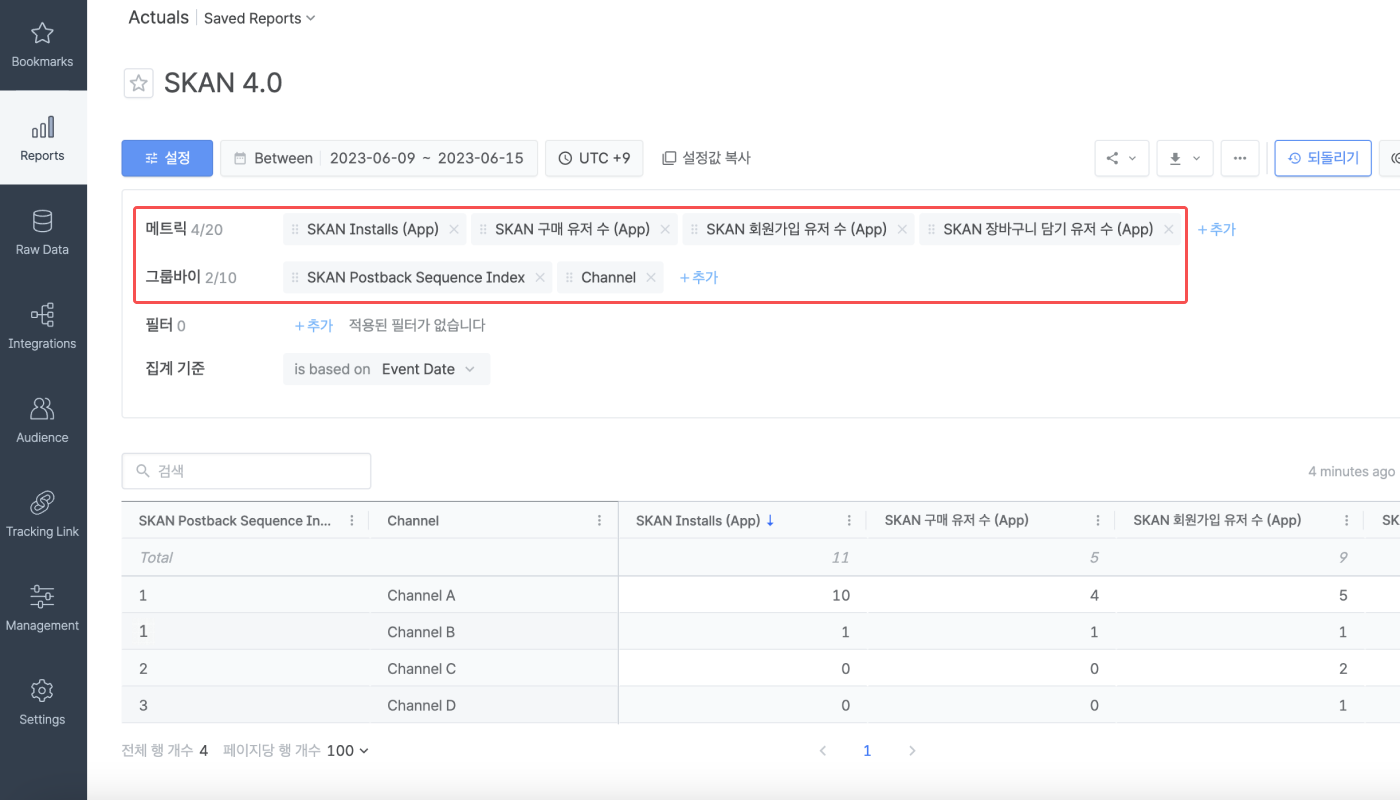This screenshot has height=800, width=1400.
Task: Select the Channel C cell
Action: click(x=421, y=668)
